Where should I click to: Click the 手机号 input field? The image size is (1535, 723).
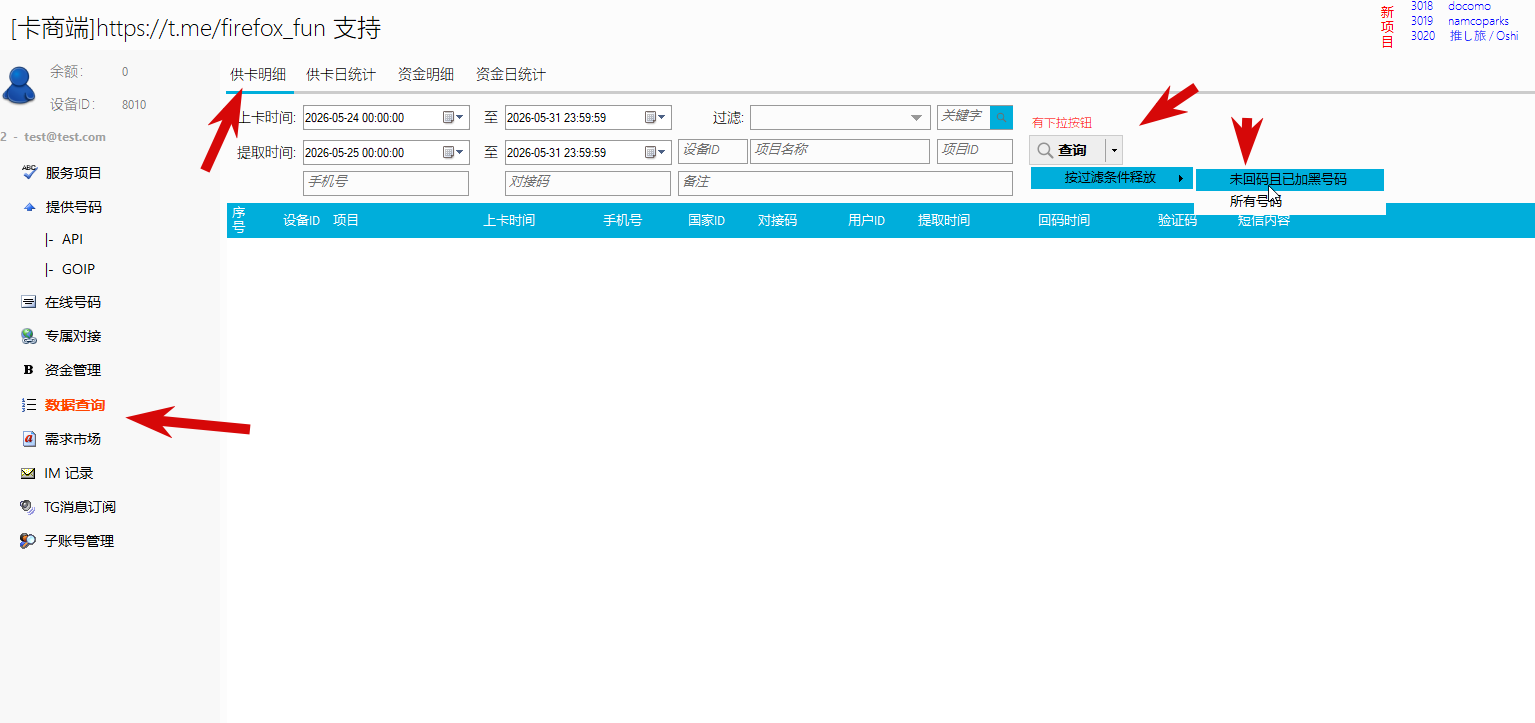pyautogui.click(x=386, y=183)
